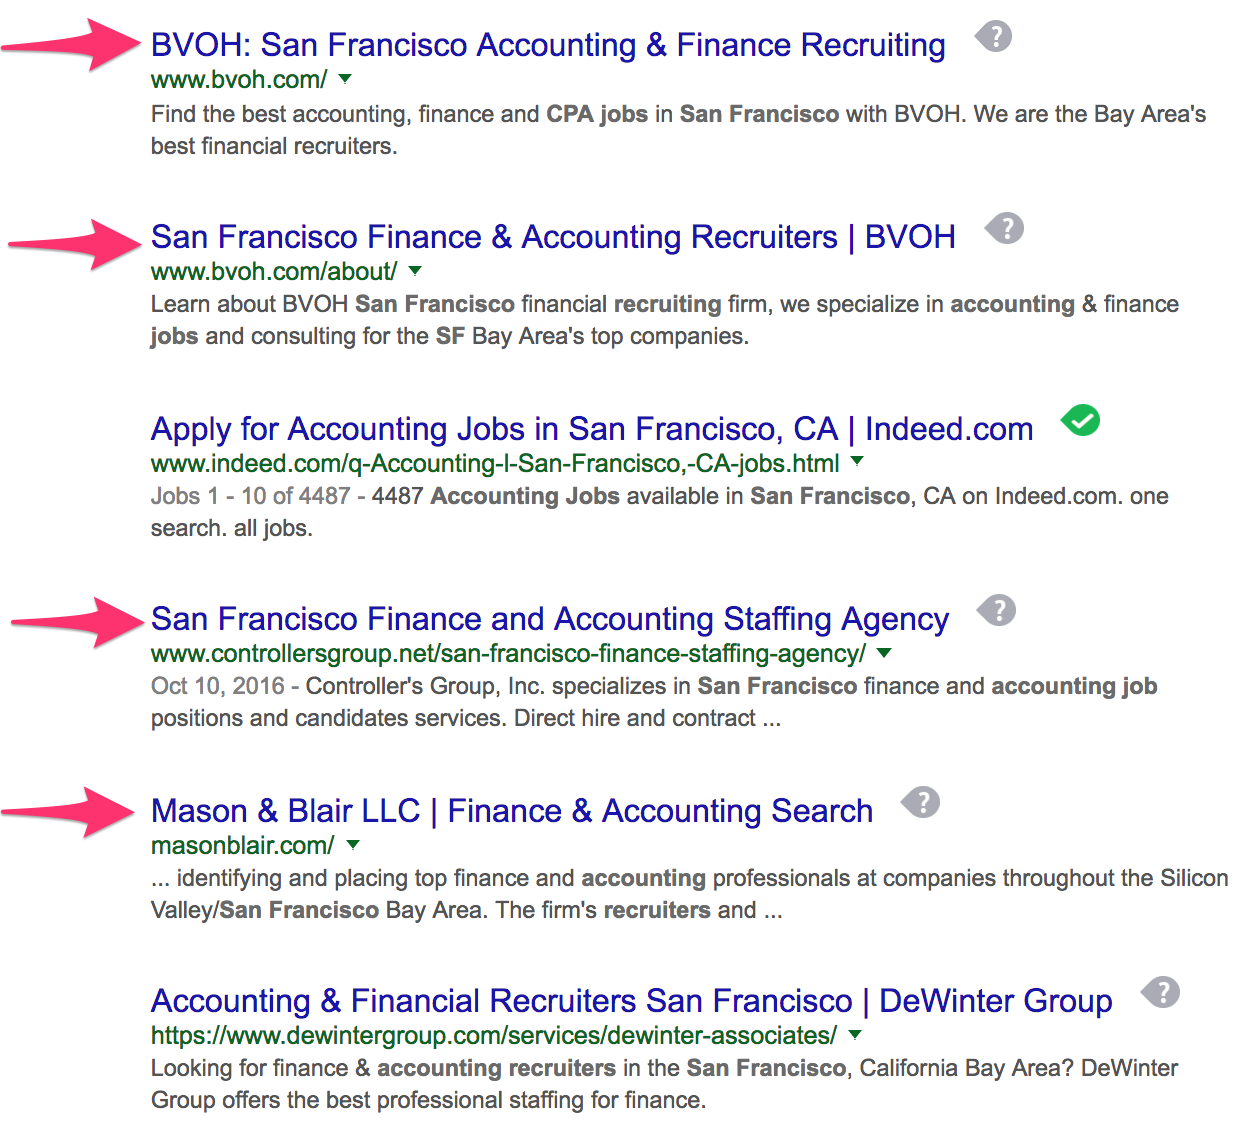Image resolution: width=1248 pixels, height=1142 pixels.
Task: Click the green masonblair.com/ URL text
Action: pos(243,846)
